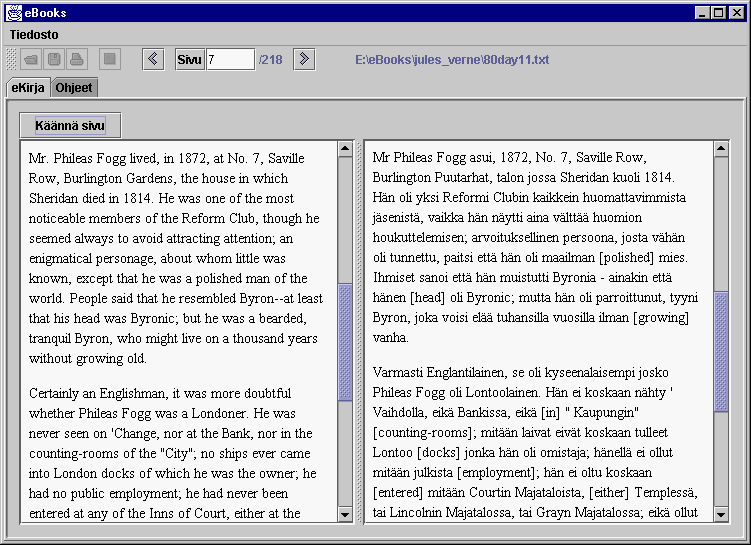Click down arrow of left pane scrollbar
Screen dimensions: 751x545
[345, 515]
